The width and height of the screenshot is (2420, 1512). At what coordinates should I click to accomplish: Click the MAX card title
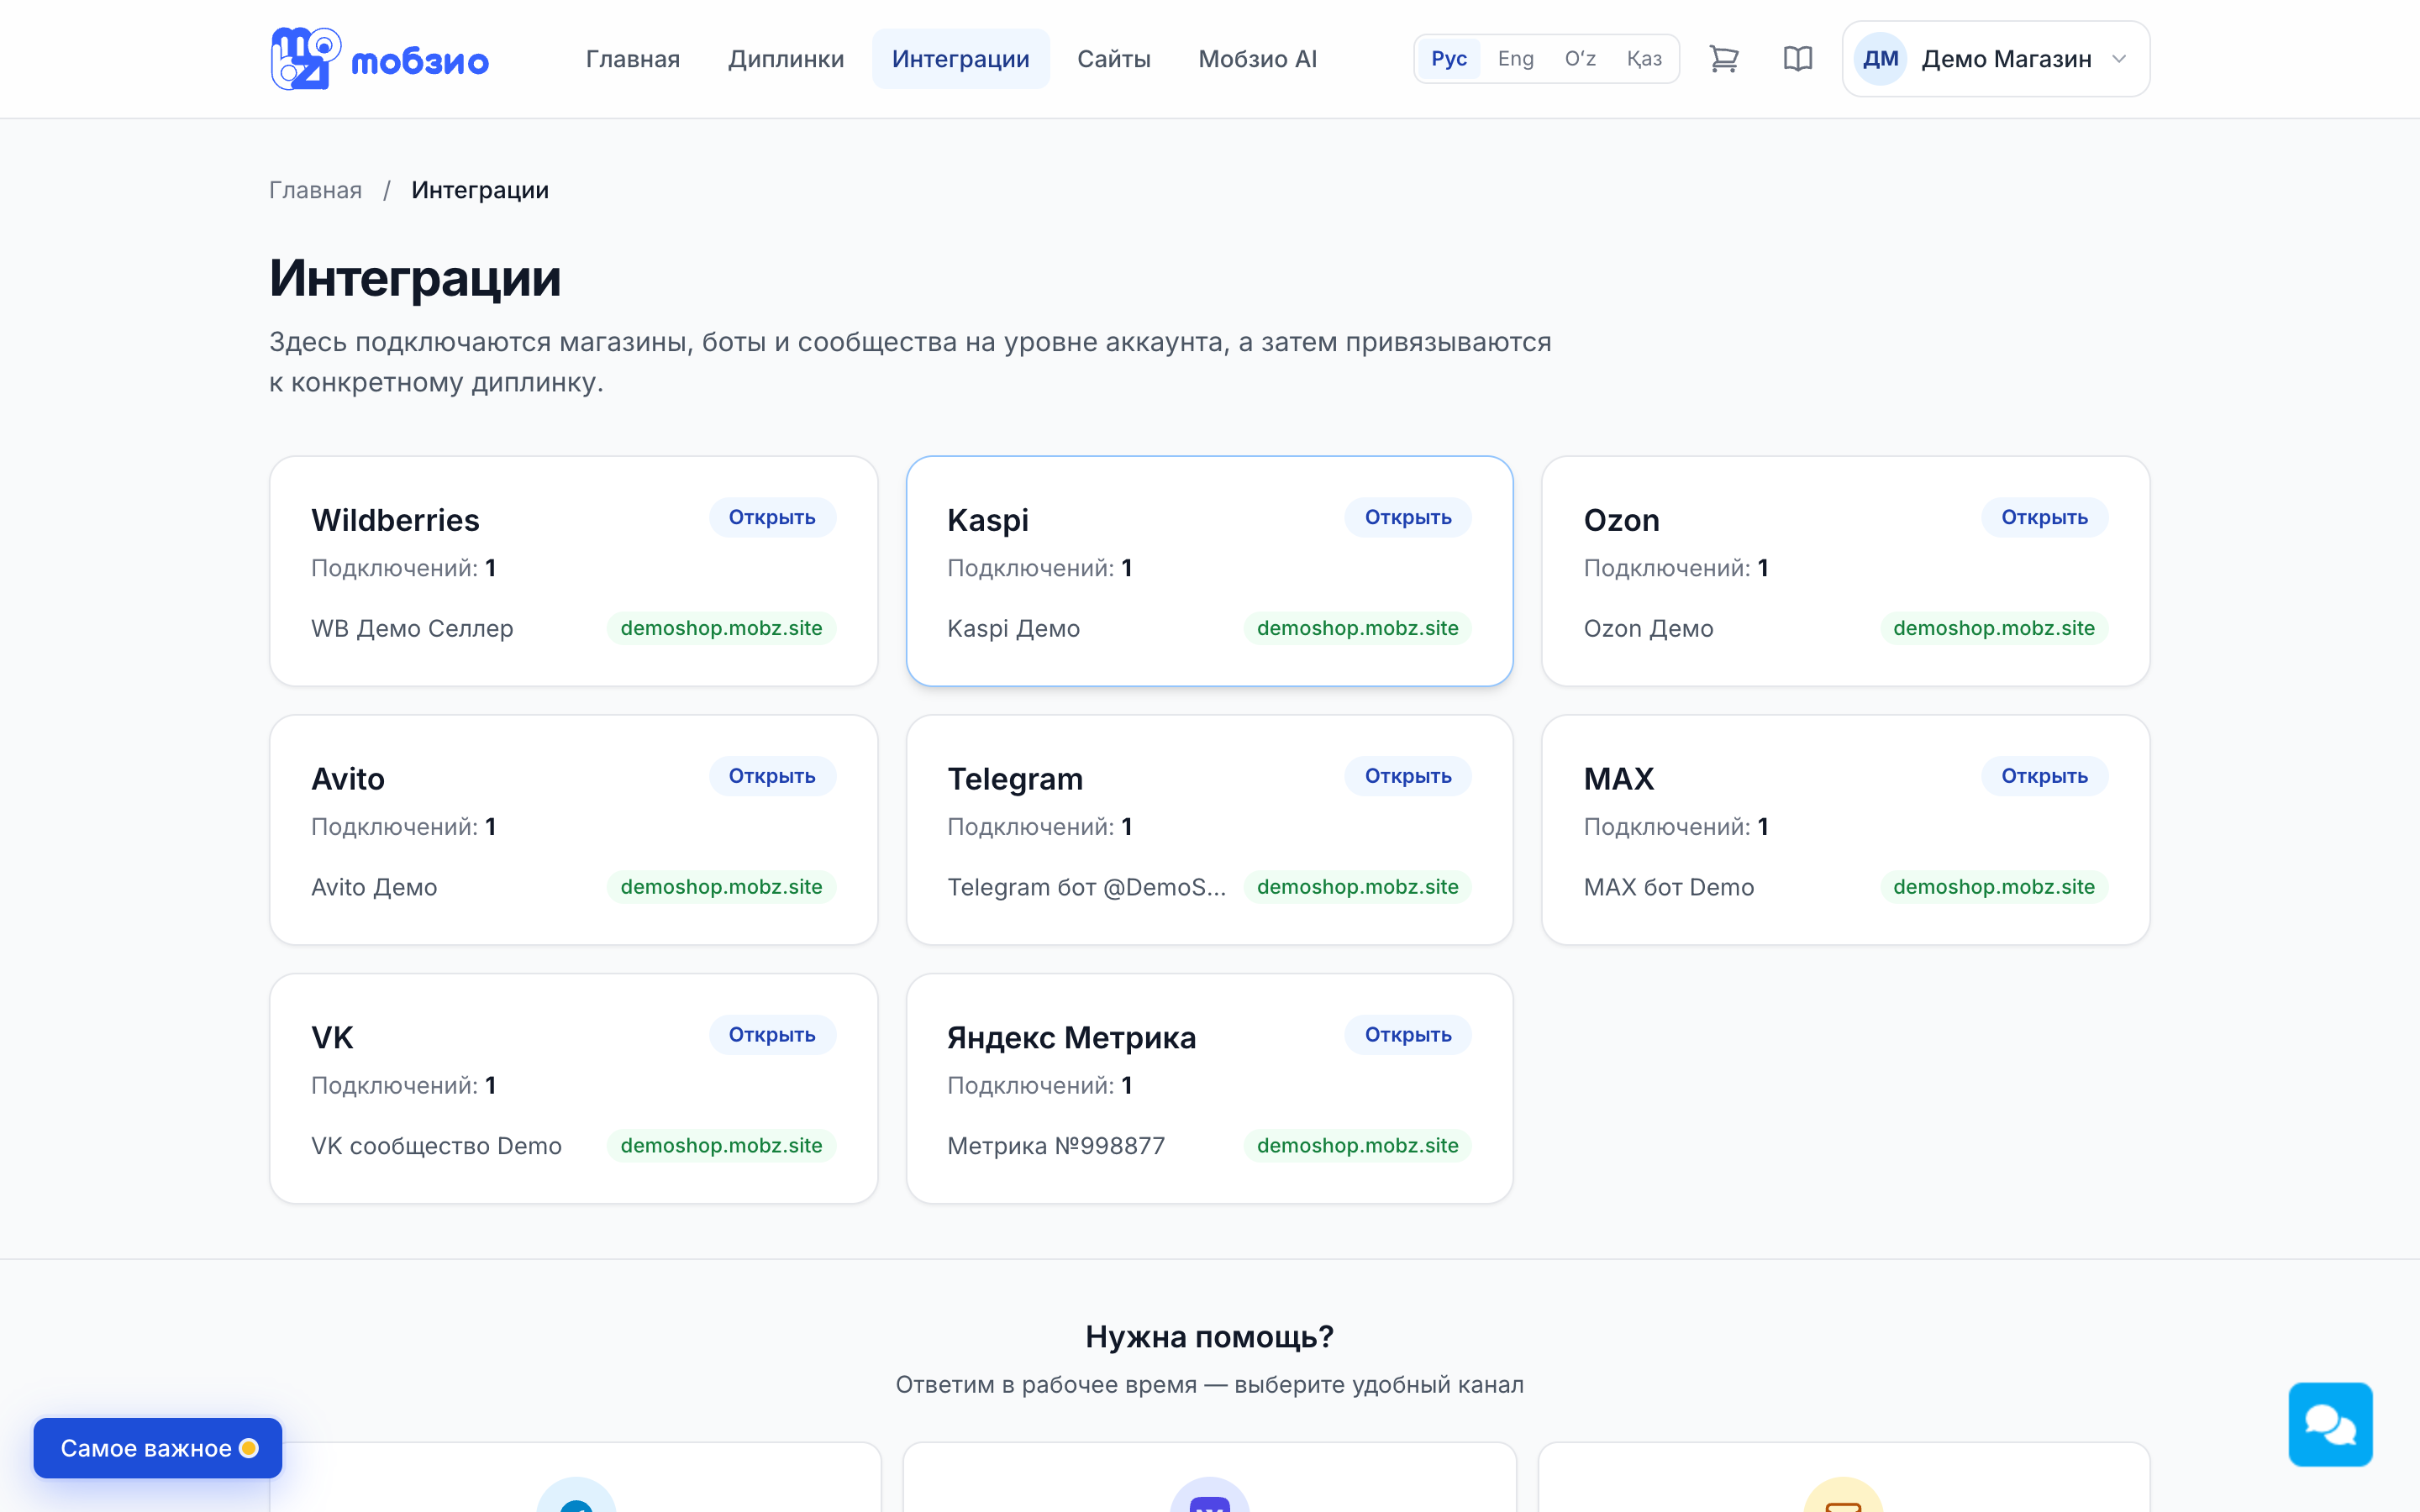[1618, 779]
